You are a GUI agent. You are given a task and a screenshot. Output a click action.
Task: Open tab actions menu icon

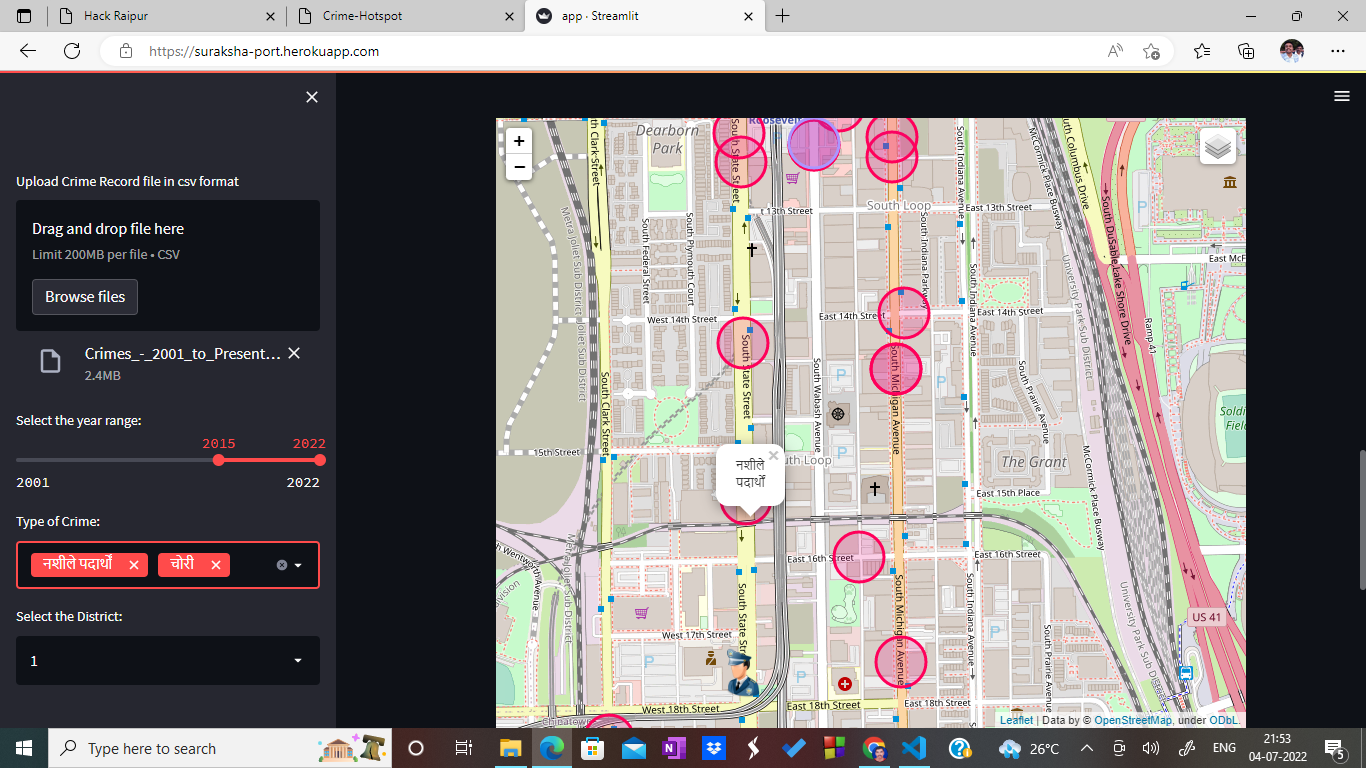(24, 16)
